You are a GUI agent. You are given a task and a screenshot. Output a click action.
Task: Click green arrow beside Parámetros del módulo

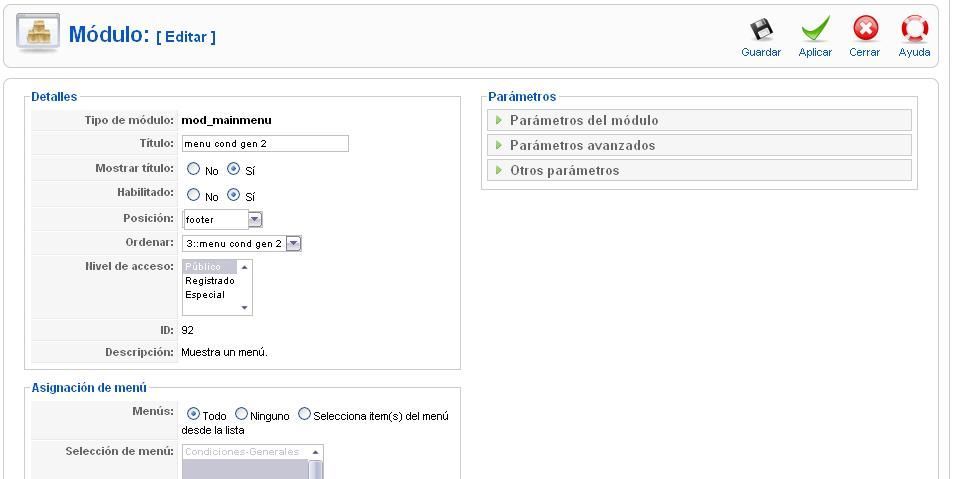(x=499, y=120)
